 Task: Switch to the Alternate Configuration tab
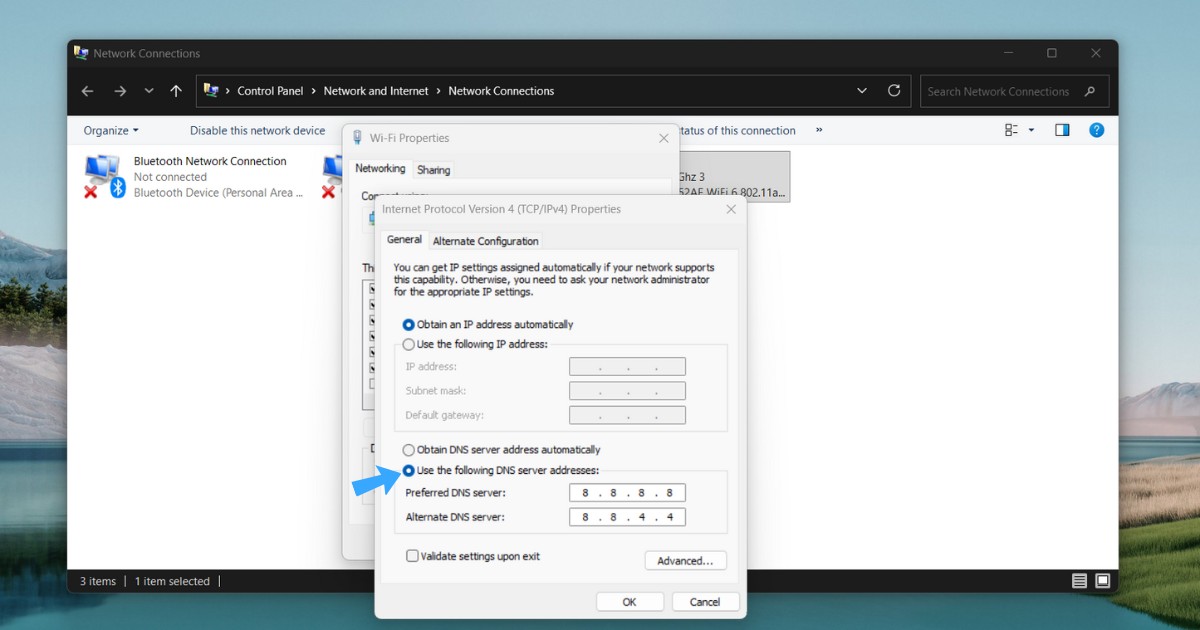tap(485, 241)
